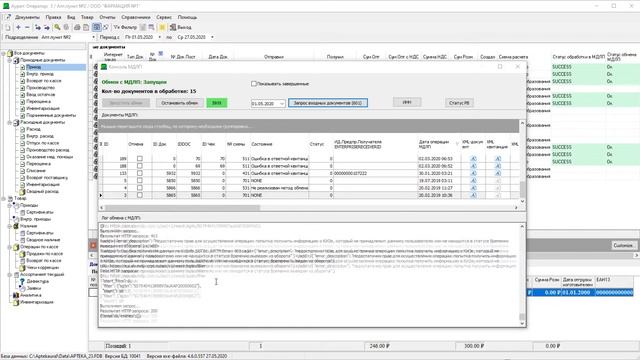The width and height of the screenshot is (640, 360).
Task: Collapse the Операции по кассе node
Action: point(10,247)
